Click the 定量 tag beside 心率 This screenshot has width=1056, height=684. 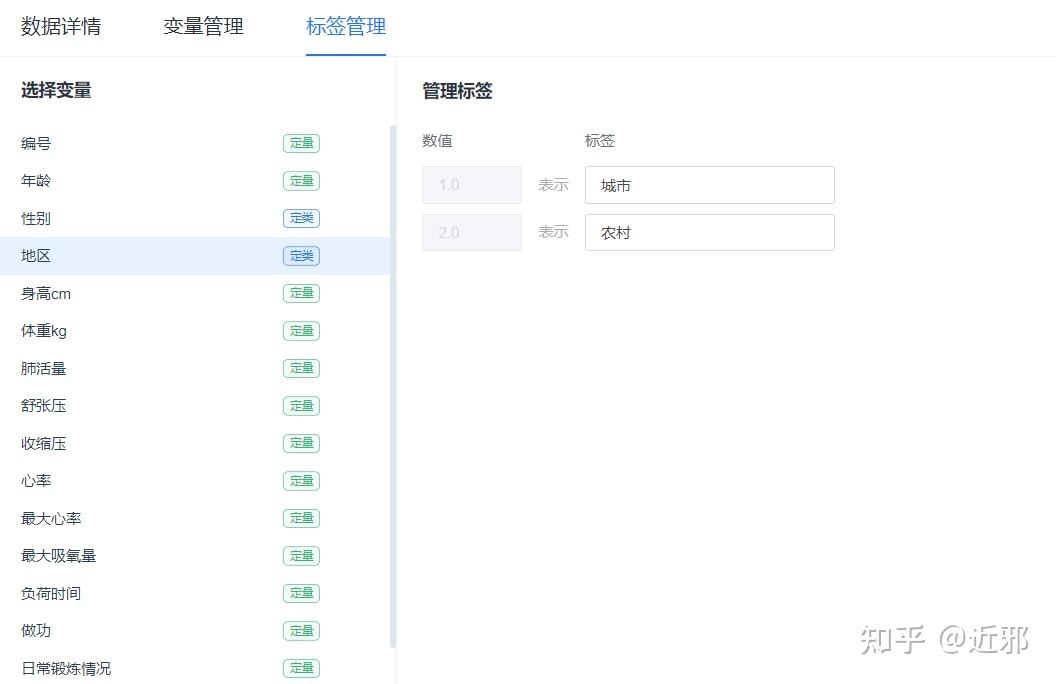coord(301,481)
